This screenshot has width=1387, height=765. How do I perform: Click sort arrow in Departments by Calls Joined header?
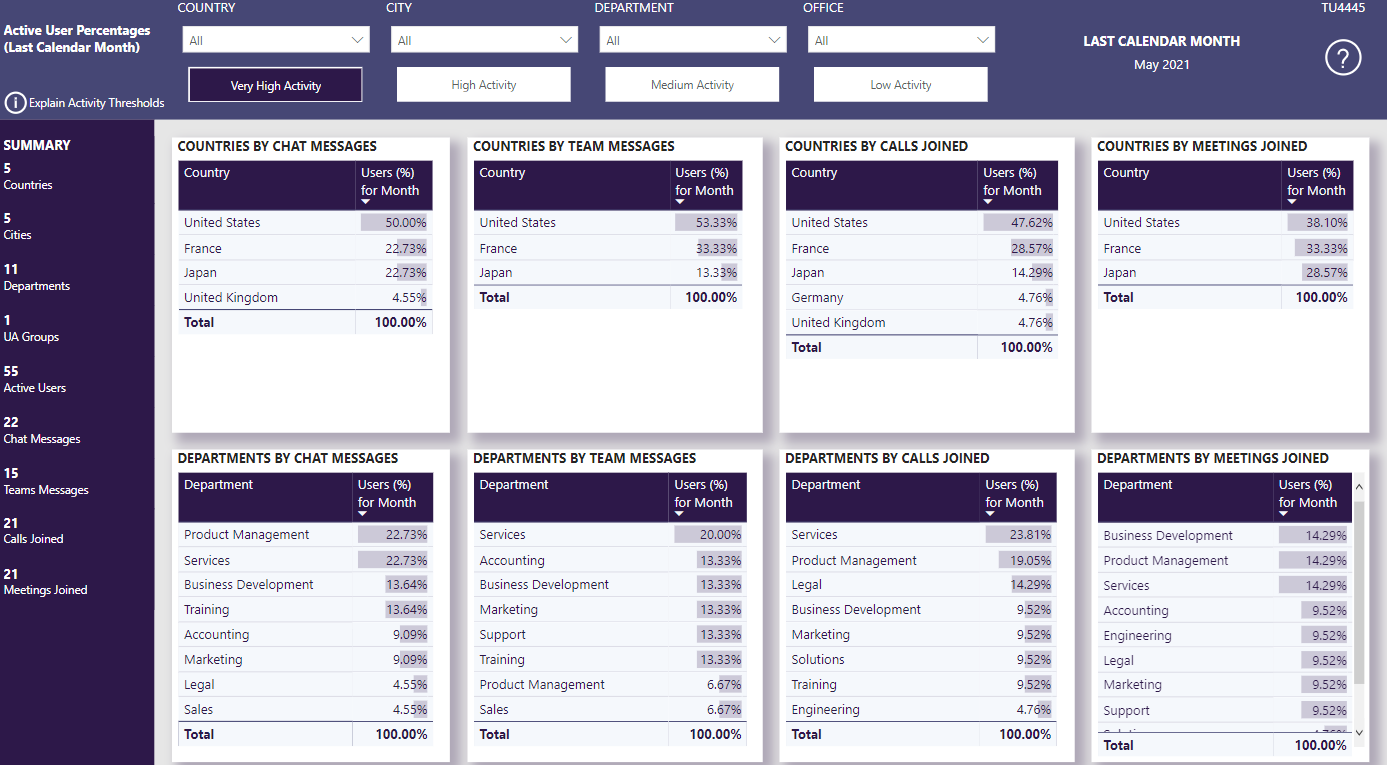990,515
